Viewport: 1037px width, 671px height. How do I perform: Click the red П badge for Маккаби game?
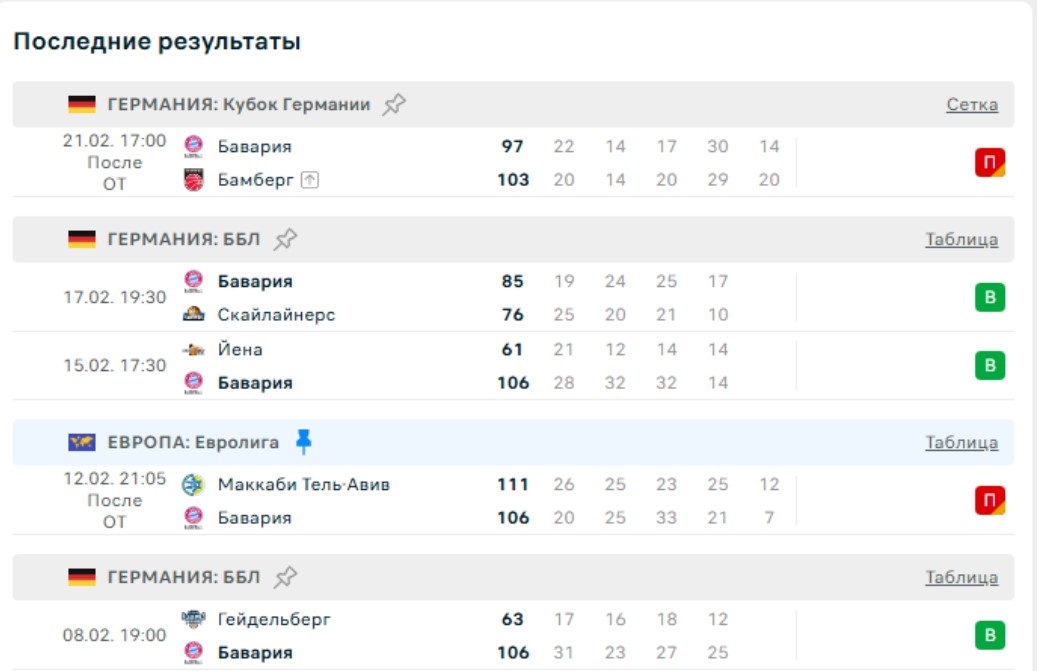(x=990, y=501)
